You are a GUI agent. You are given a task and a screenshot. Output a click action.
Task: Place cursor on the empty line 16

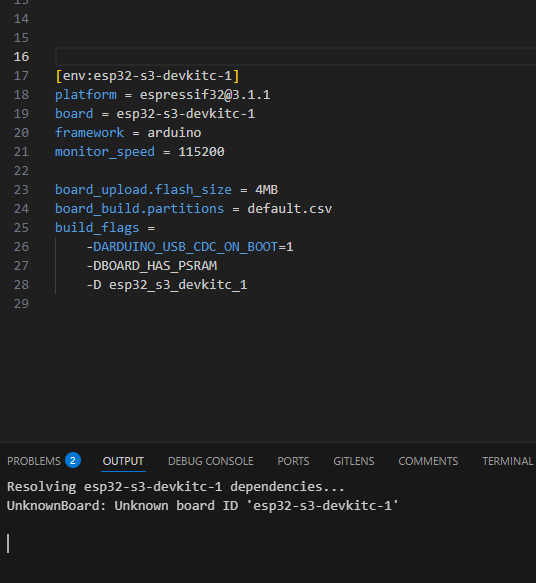click(296, 57)
